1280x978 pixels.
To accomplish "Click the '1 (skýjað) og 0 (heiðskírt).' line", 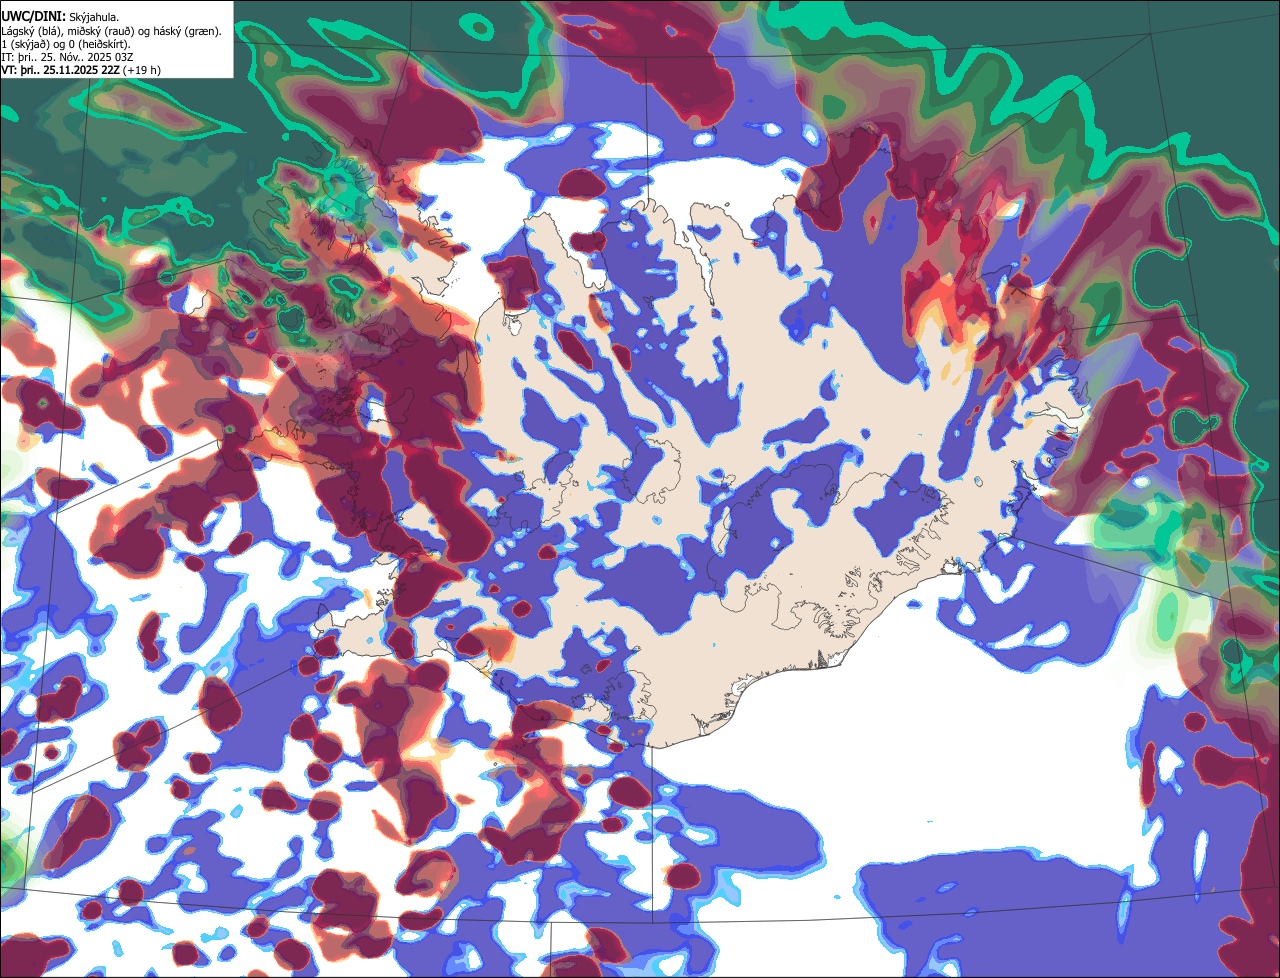I will [x=66, y=43].
